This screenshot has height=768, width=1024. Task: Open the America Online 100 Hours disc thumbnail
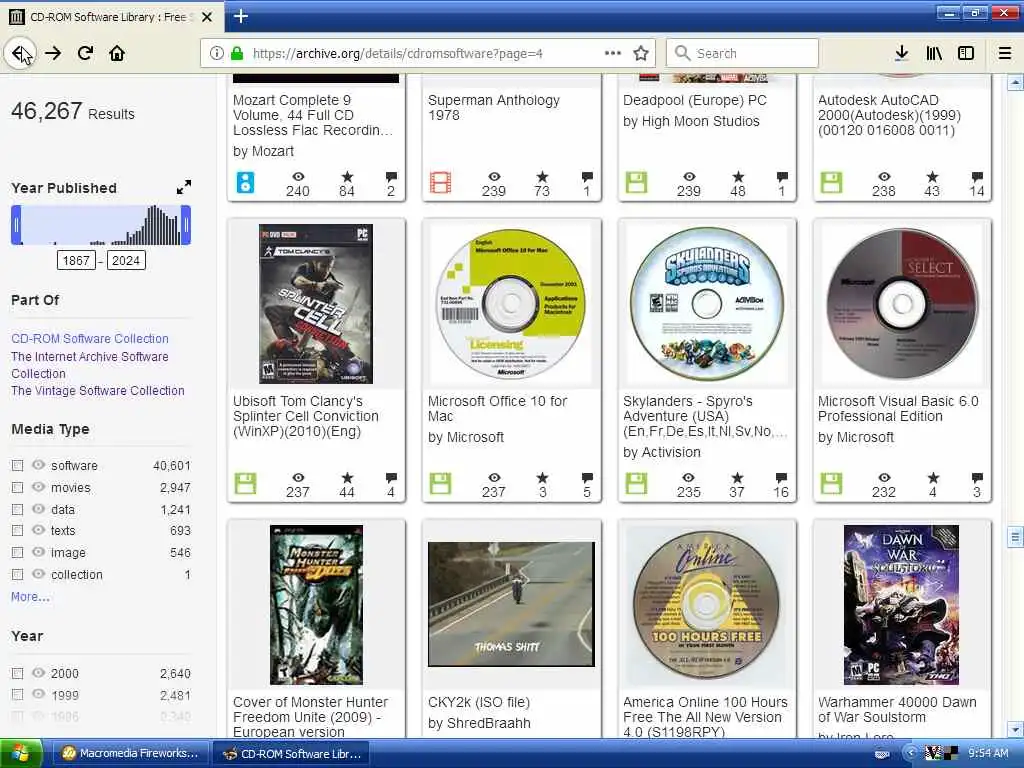tap(707, 604)
